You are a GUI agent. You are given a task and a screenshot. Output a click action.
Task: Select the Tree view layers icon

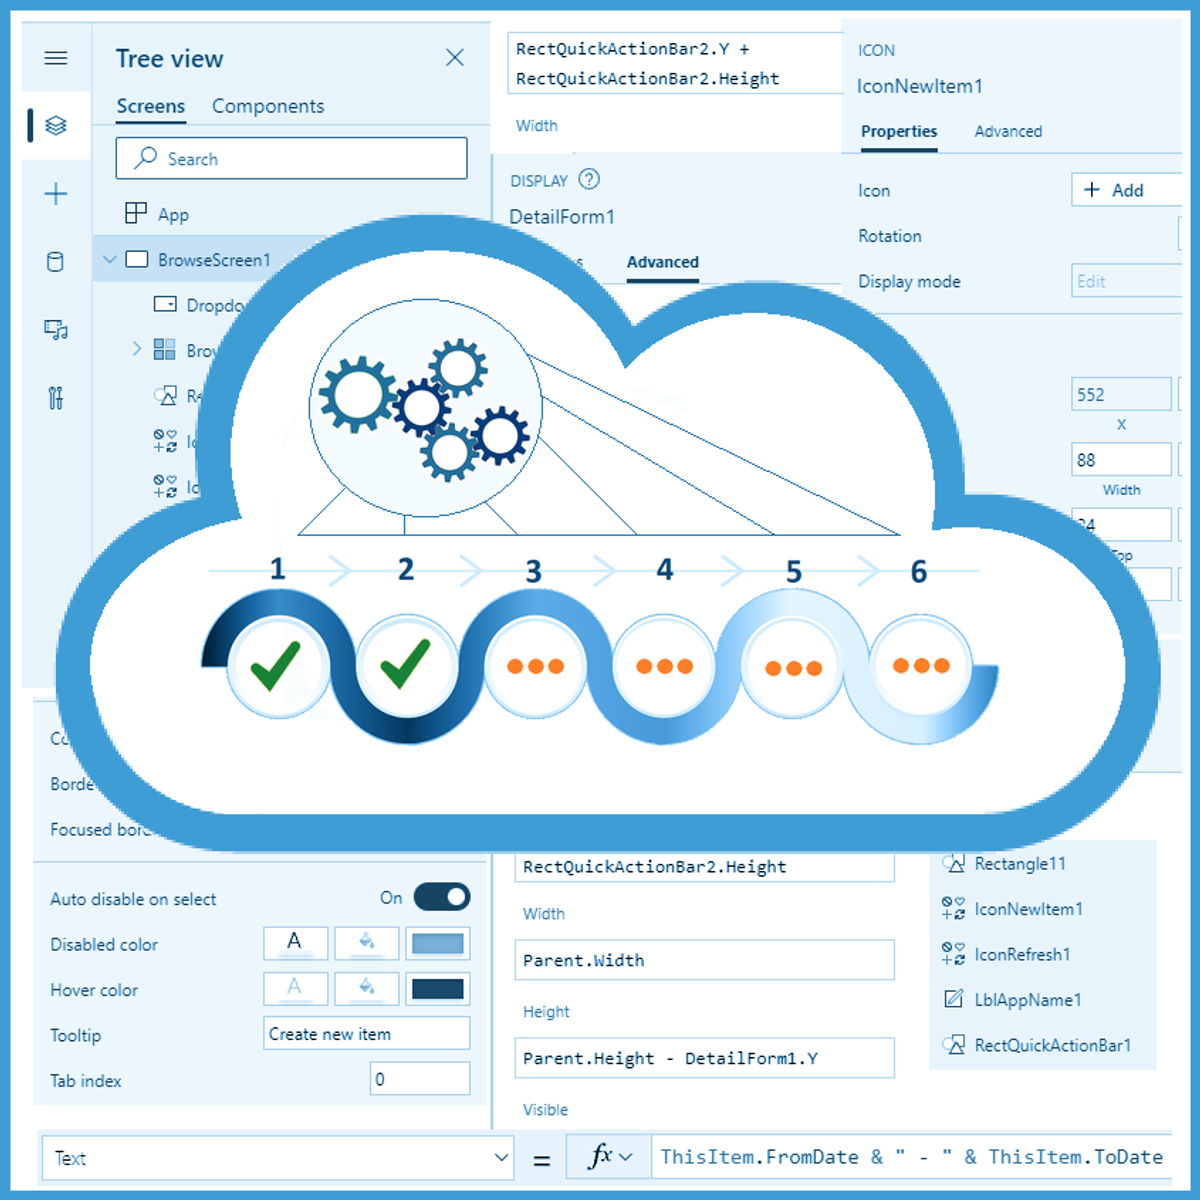[56, 125]
